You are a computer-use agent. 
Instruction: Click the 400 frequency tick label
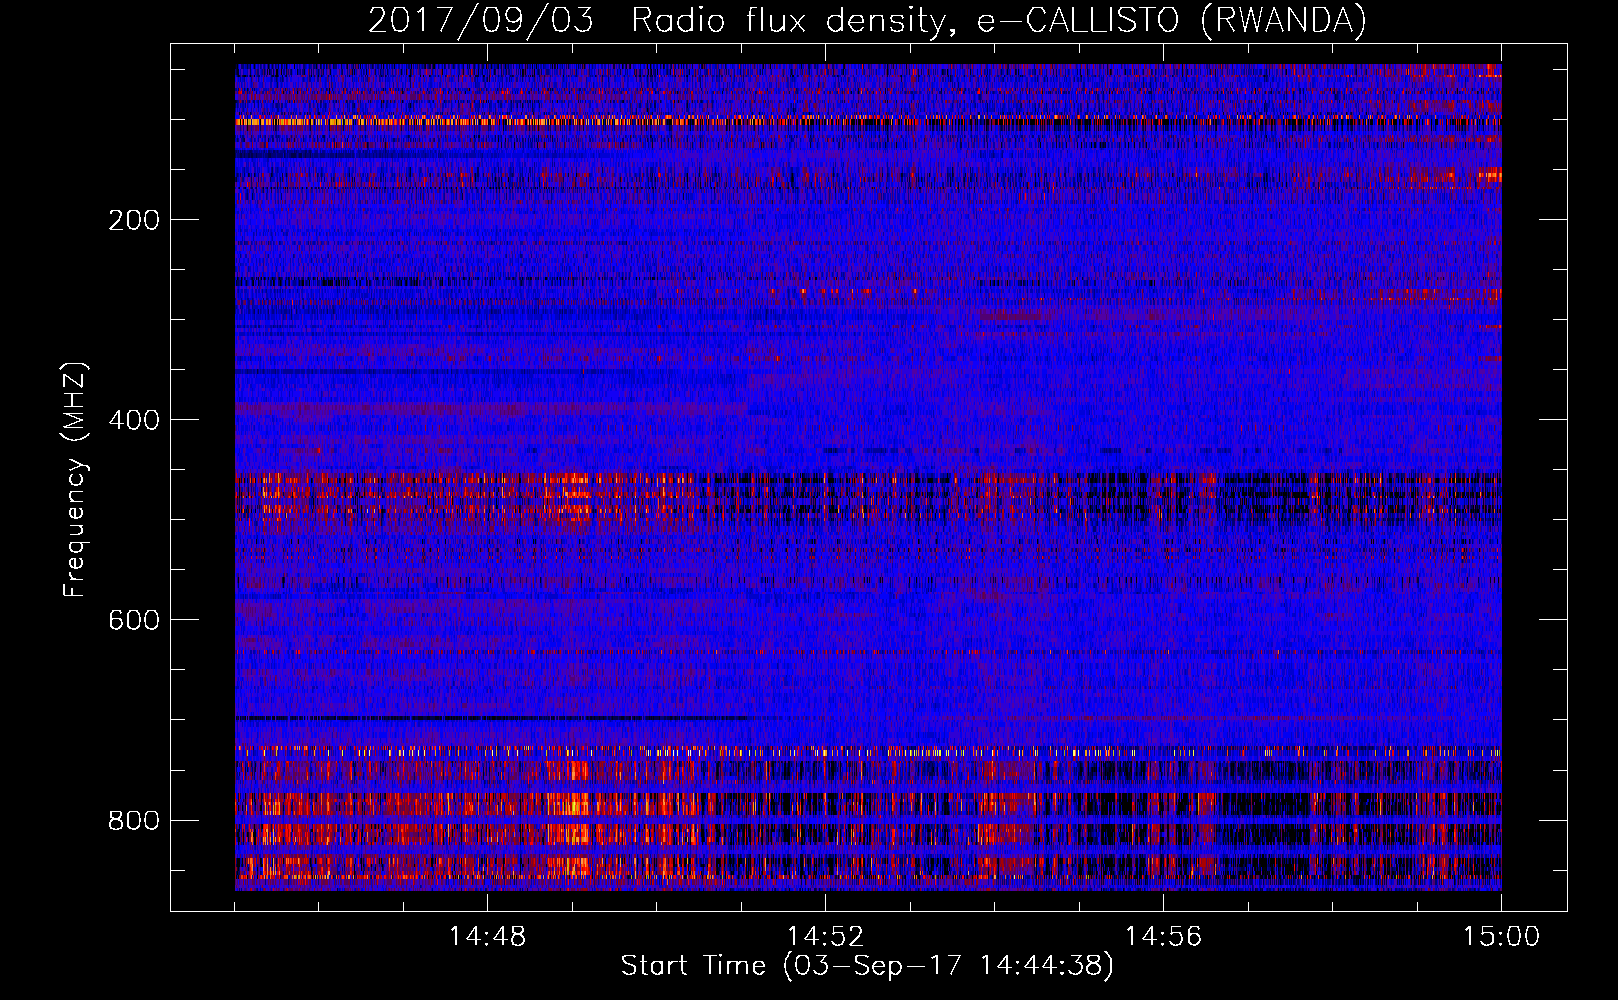coord(134,420)
